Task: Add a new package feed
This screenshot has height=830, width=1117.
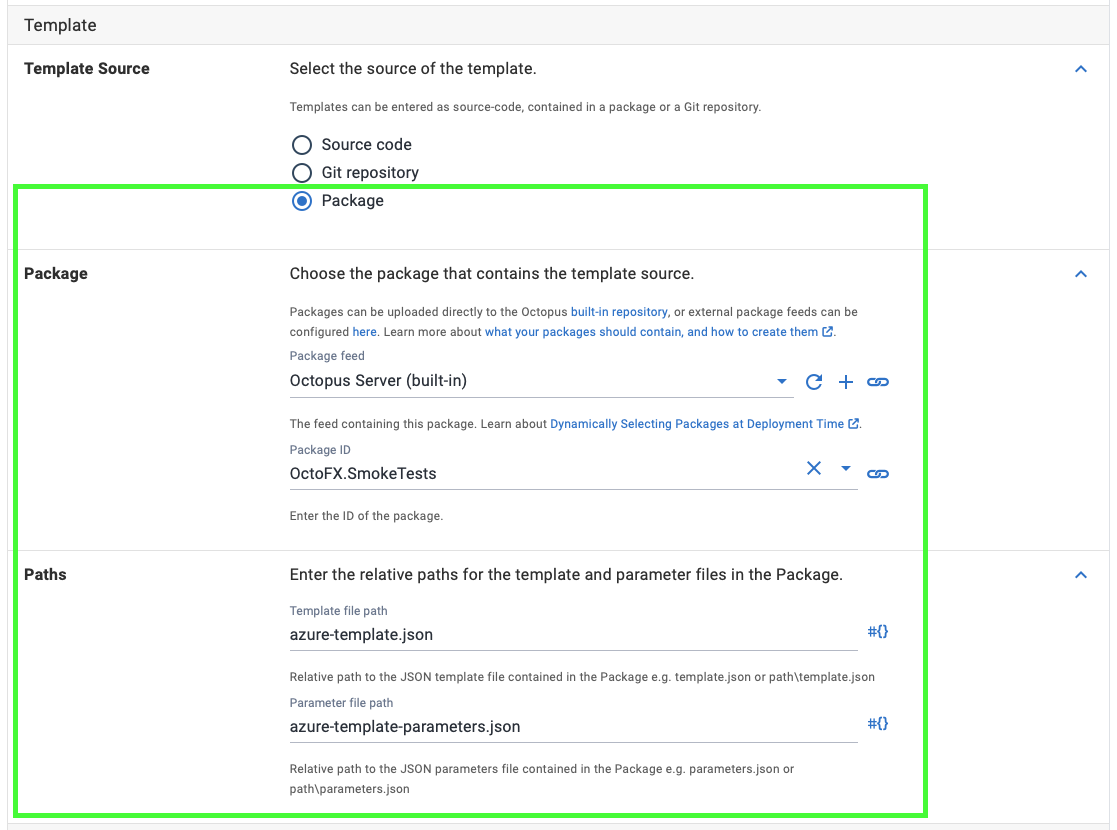Action: [x=846, y=381]
